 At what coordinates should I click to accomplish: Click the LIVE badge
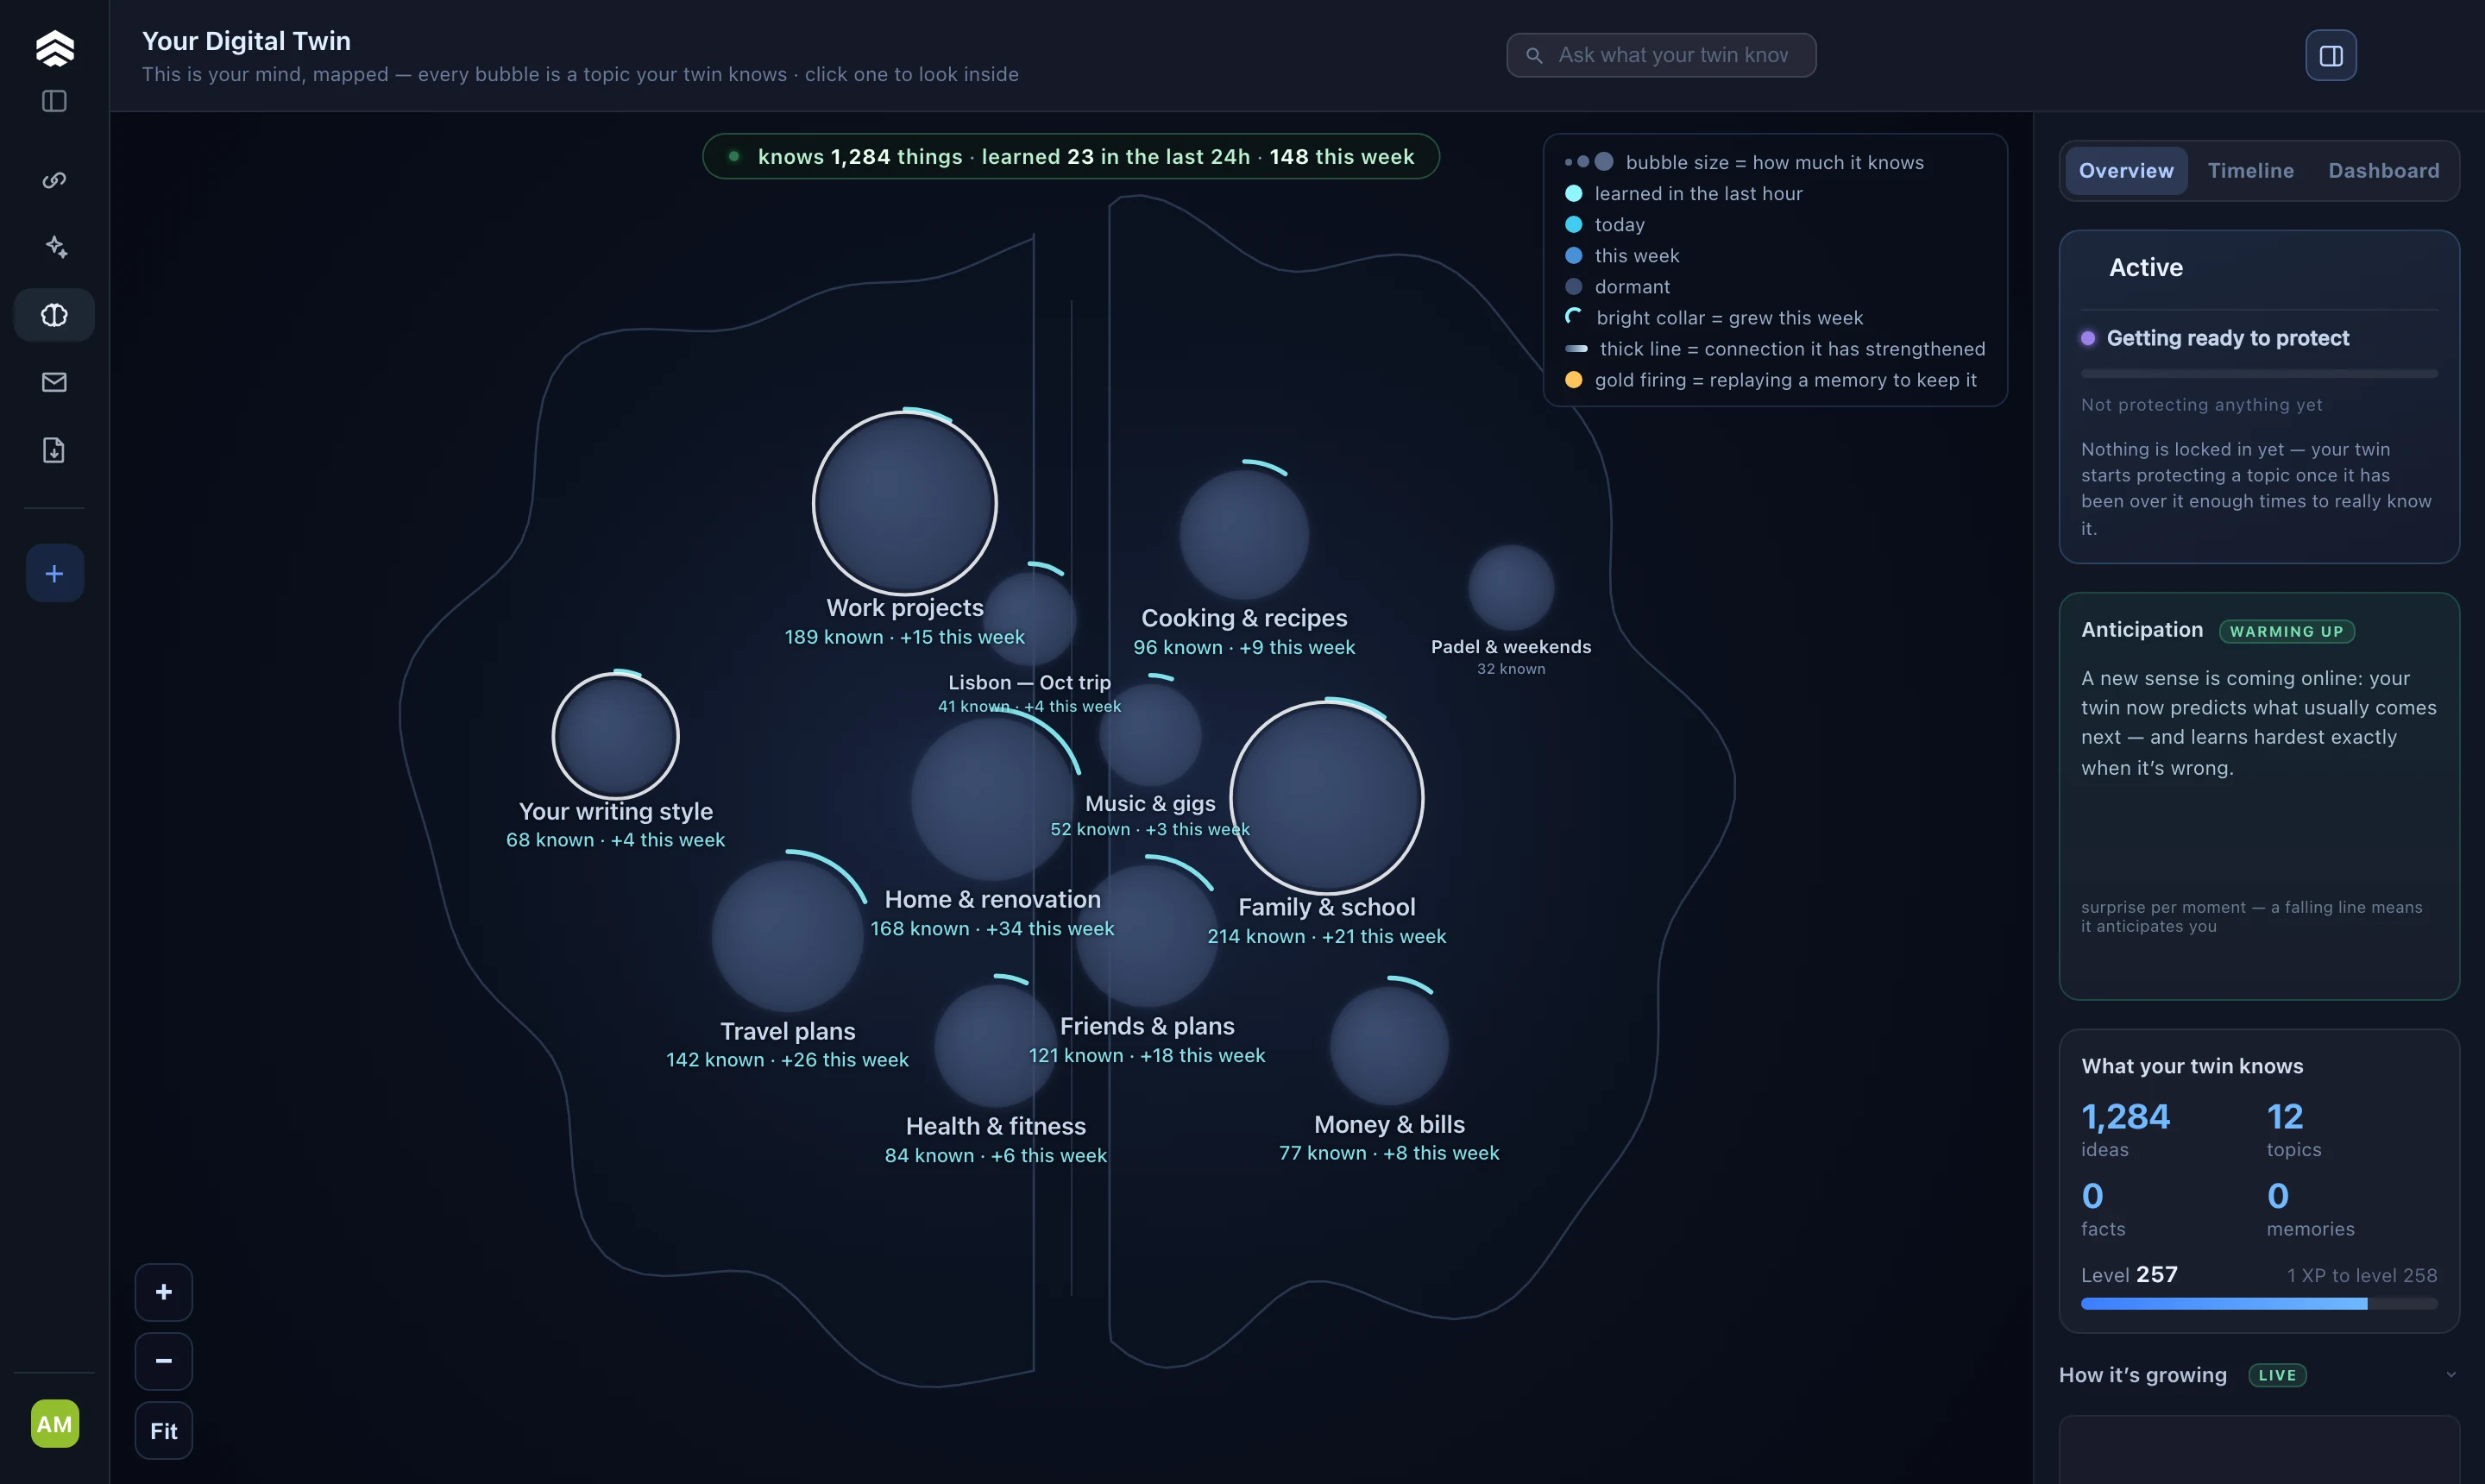pyautogui.click(x=2277, y=1375)
